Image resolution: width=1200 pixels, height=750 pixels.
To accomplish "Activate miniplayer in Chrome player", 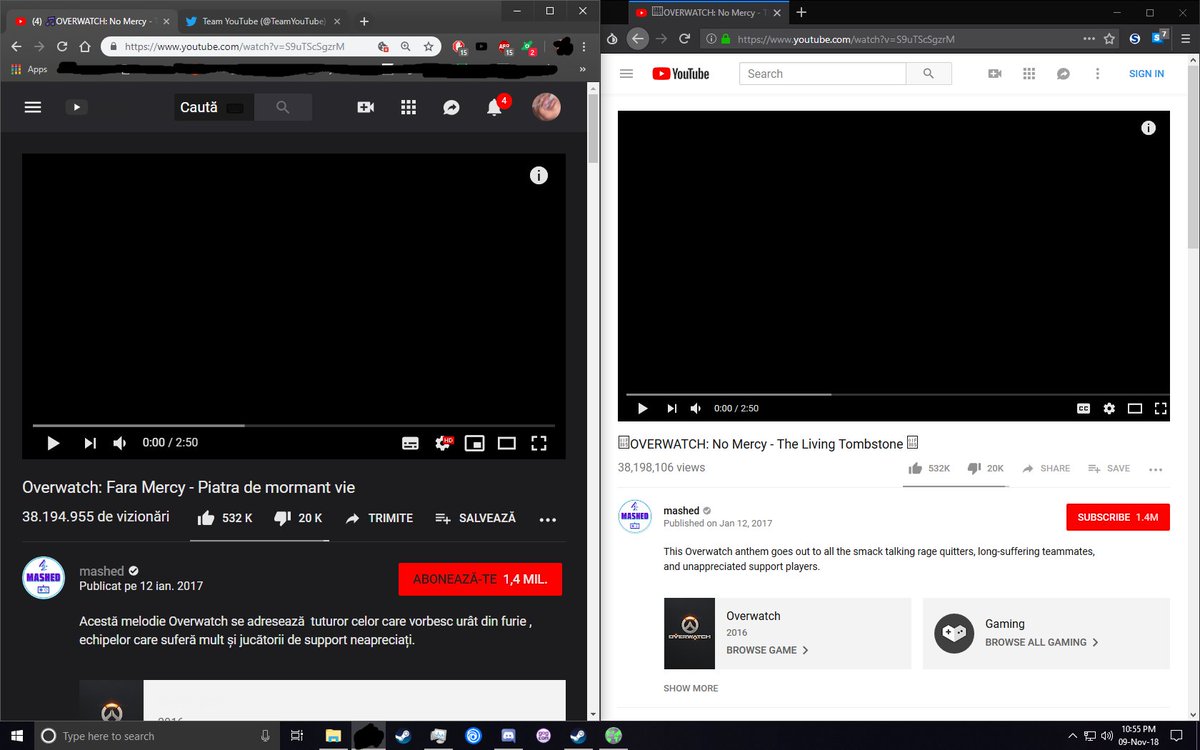I will (x=475, y=443).
